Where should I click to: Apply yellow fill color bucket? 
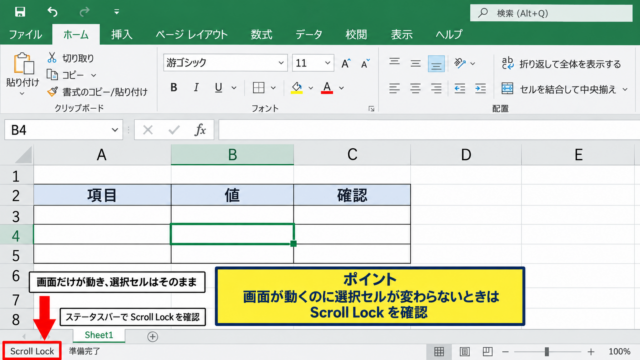pos(297,87)
